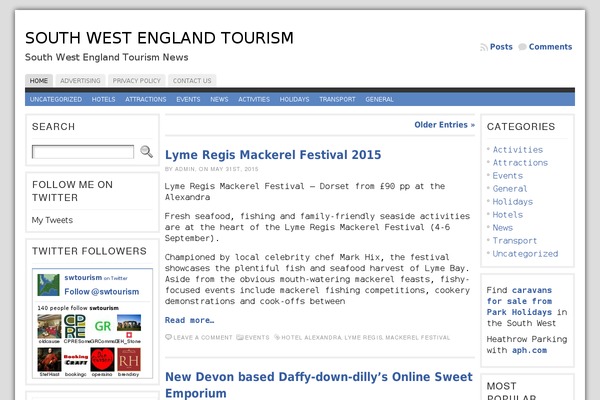
Task: Click the Comments feed link text
Action: 551,47
